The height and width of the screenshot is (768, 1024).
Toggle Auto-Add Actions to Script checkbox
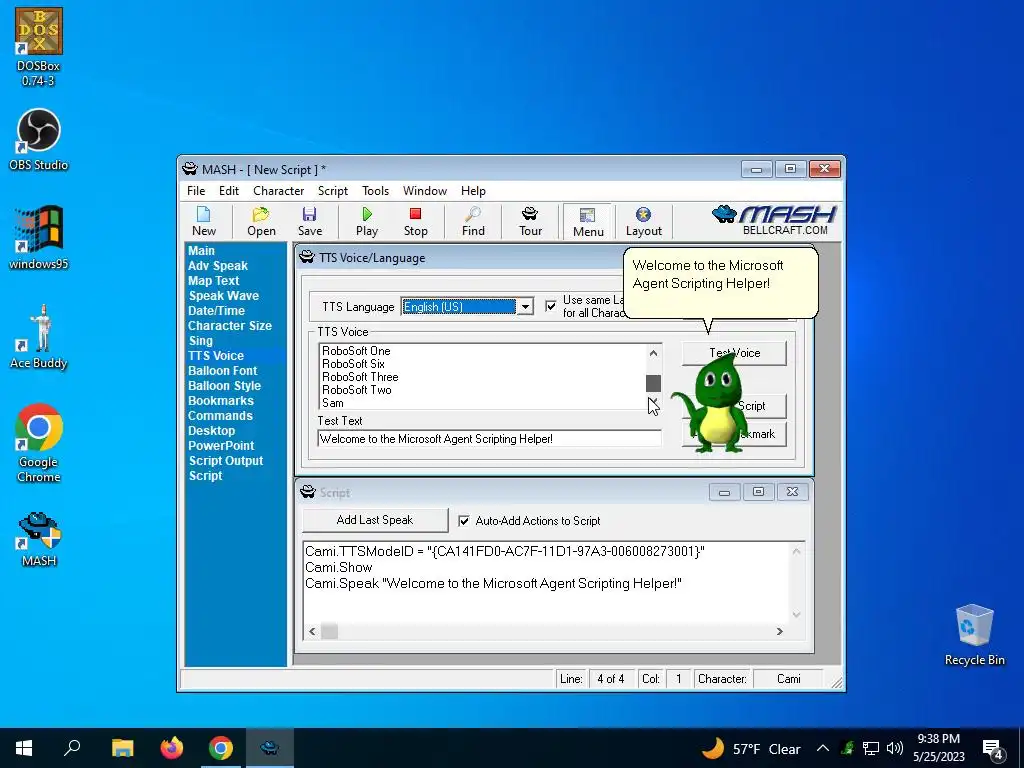(x=464, y=520)
